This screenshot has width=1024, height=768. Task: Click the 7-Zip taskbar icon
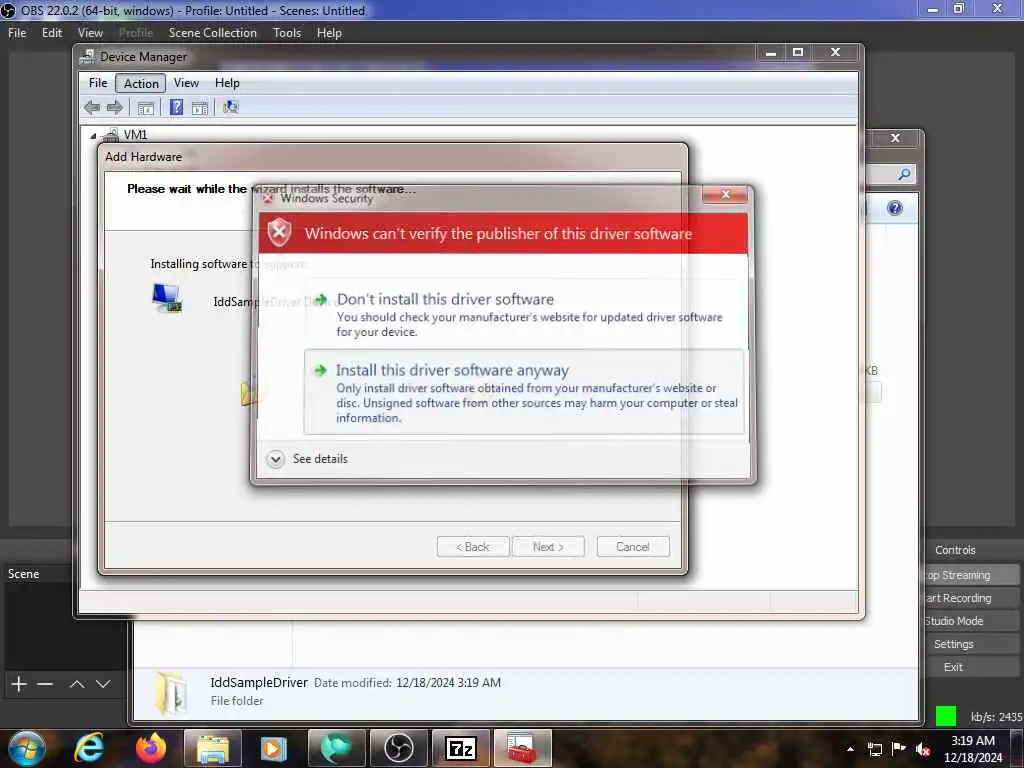[x=460, y=748]
